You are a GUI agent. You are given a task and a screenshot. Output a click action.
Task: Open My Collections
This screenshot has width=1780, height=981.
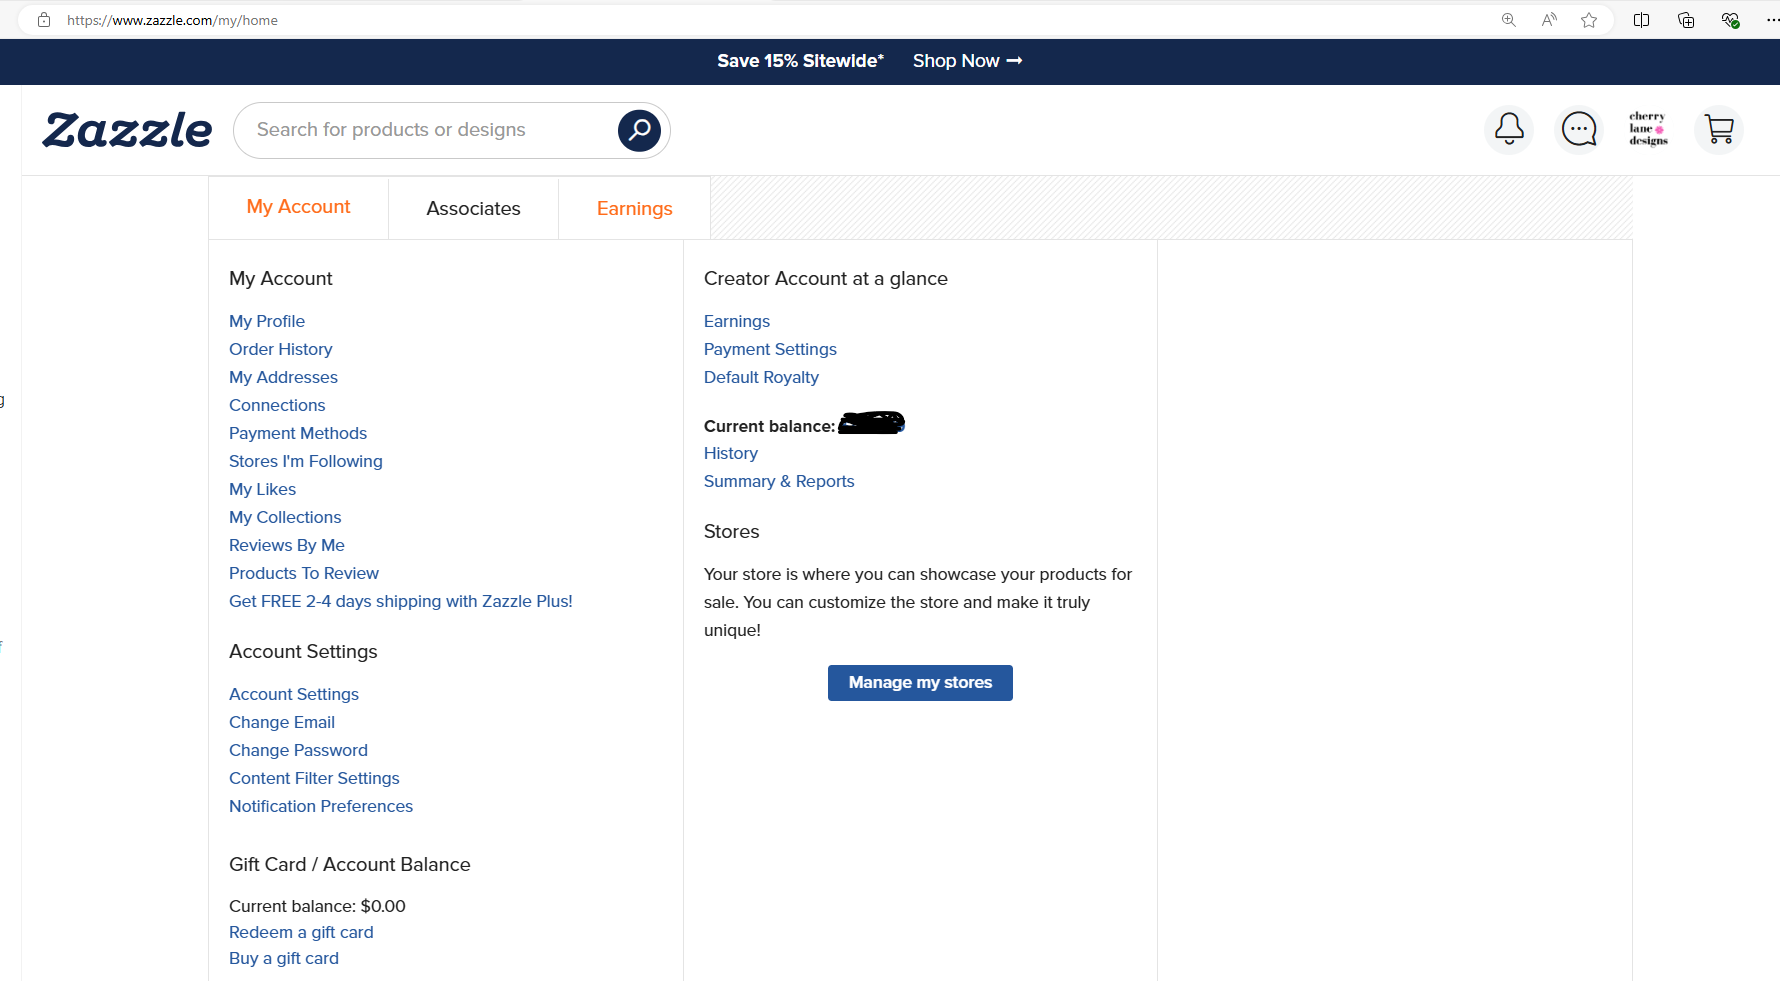[x=285, y=517]
